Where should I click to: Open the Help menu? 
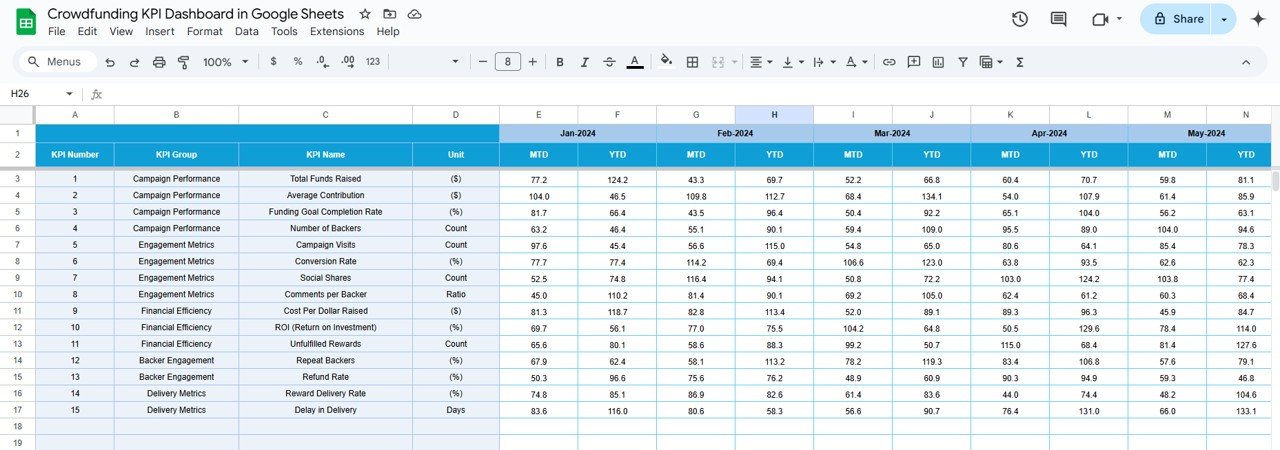point(388,31)
